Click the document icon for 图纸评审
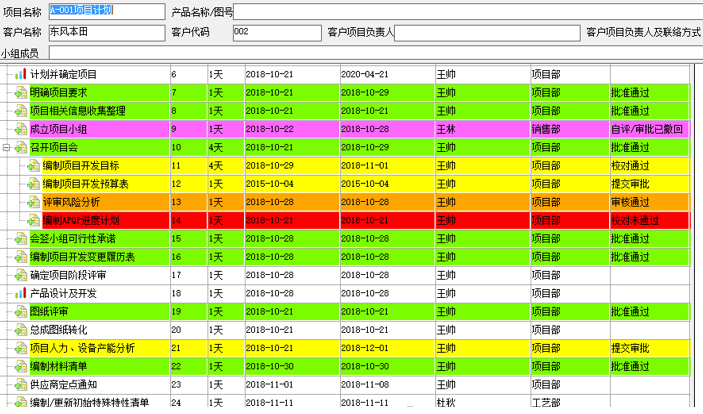Viewport: 703px width, 414px height. (x=21, y=311)
